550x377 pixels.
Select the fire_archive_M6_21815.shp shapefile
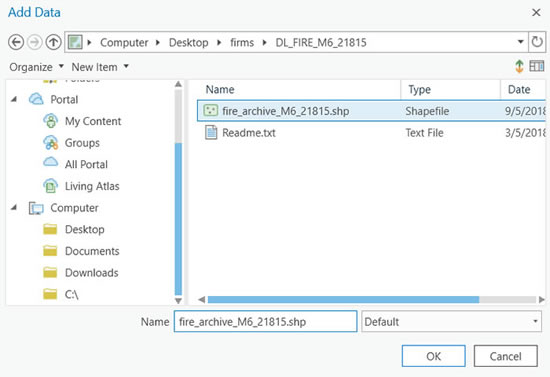371,111
